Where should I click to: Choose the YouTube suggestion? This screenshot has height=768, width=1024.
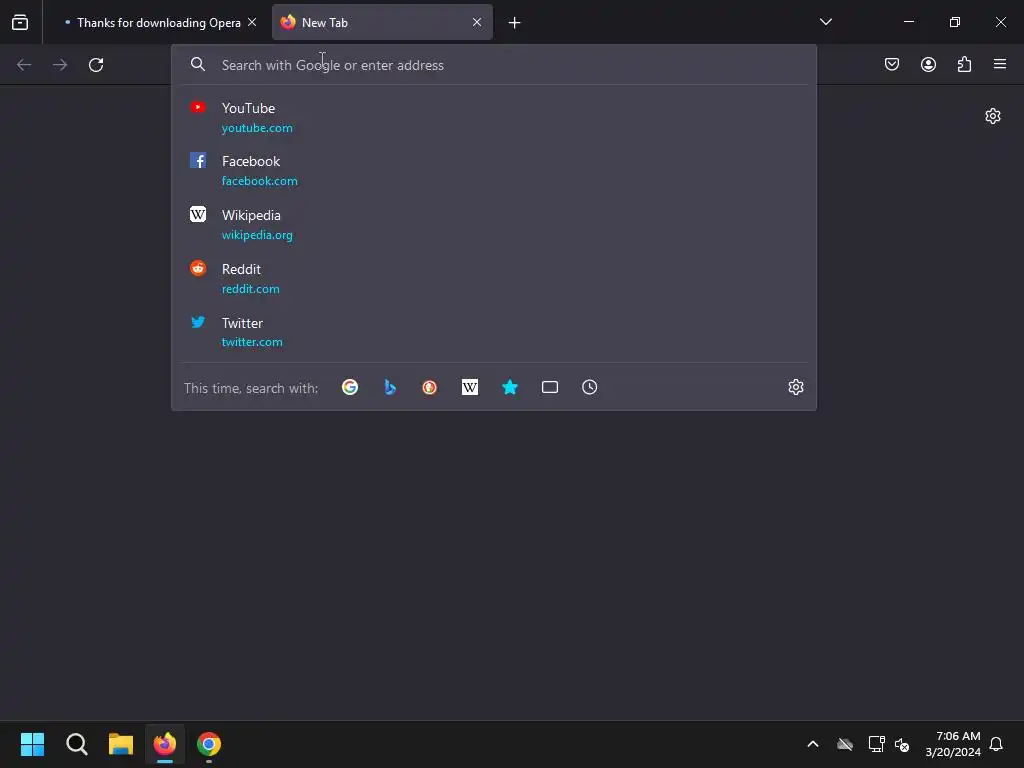[x=494, y=117]
